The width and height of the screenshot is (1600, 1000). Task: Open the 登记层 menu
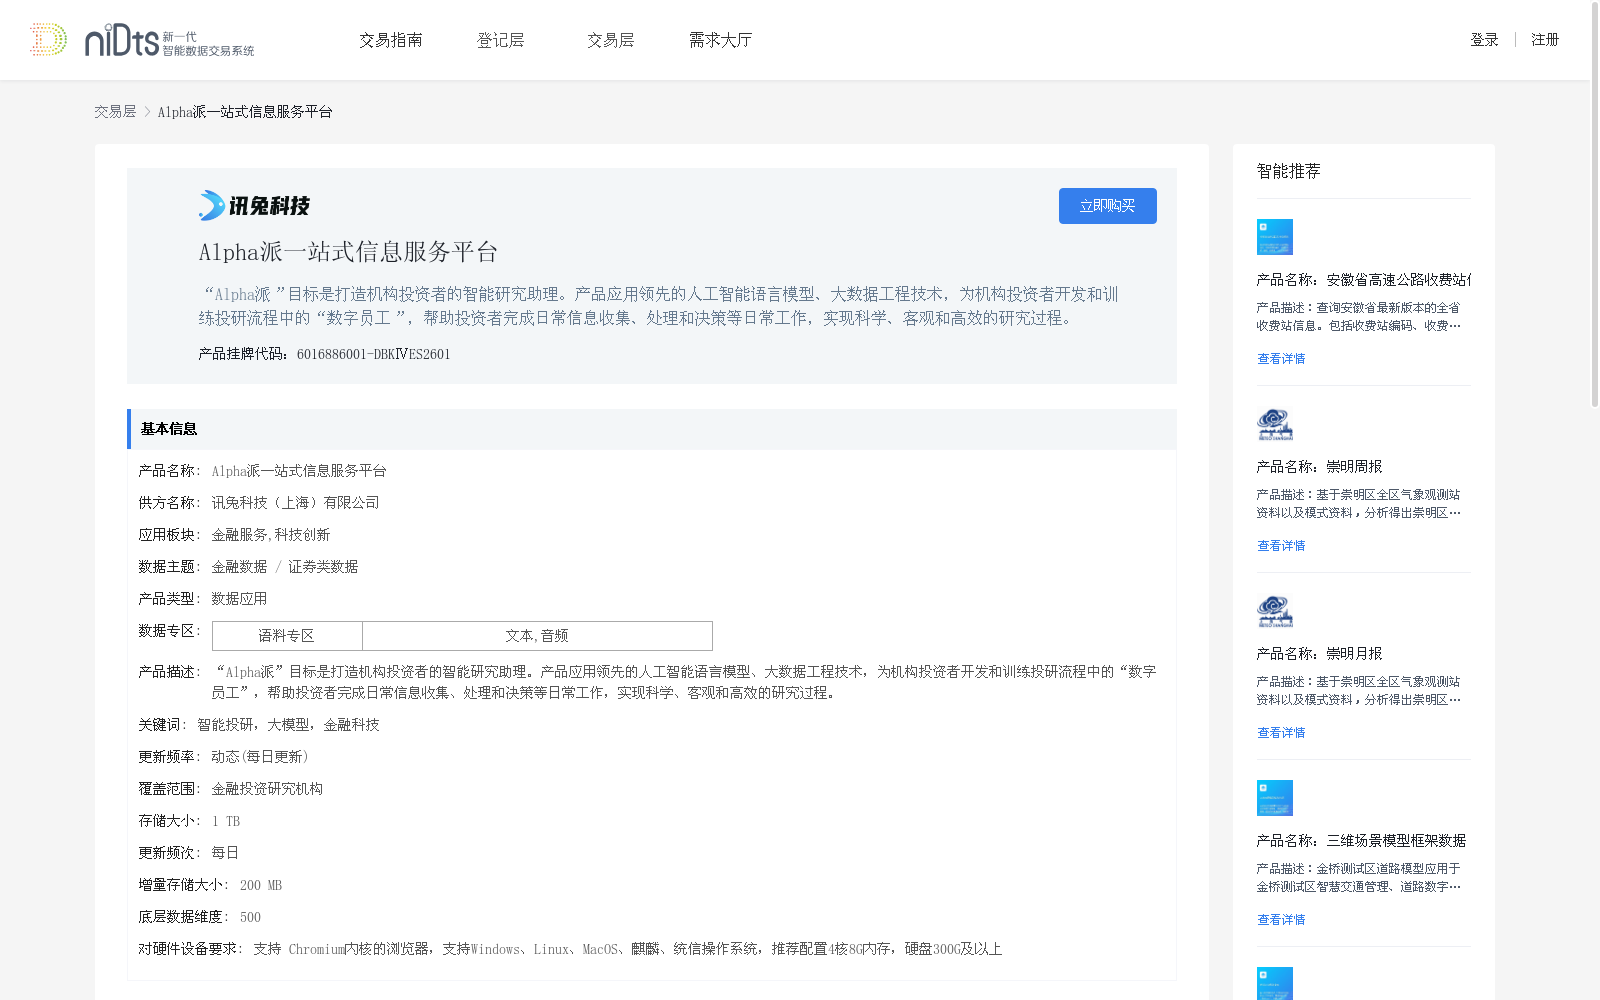(501, 40)
